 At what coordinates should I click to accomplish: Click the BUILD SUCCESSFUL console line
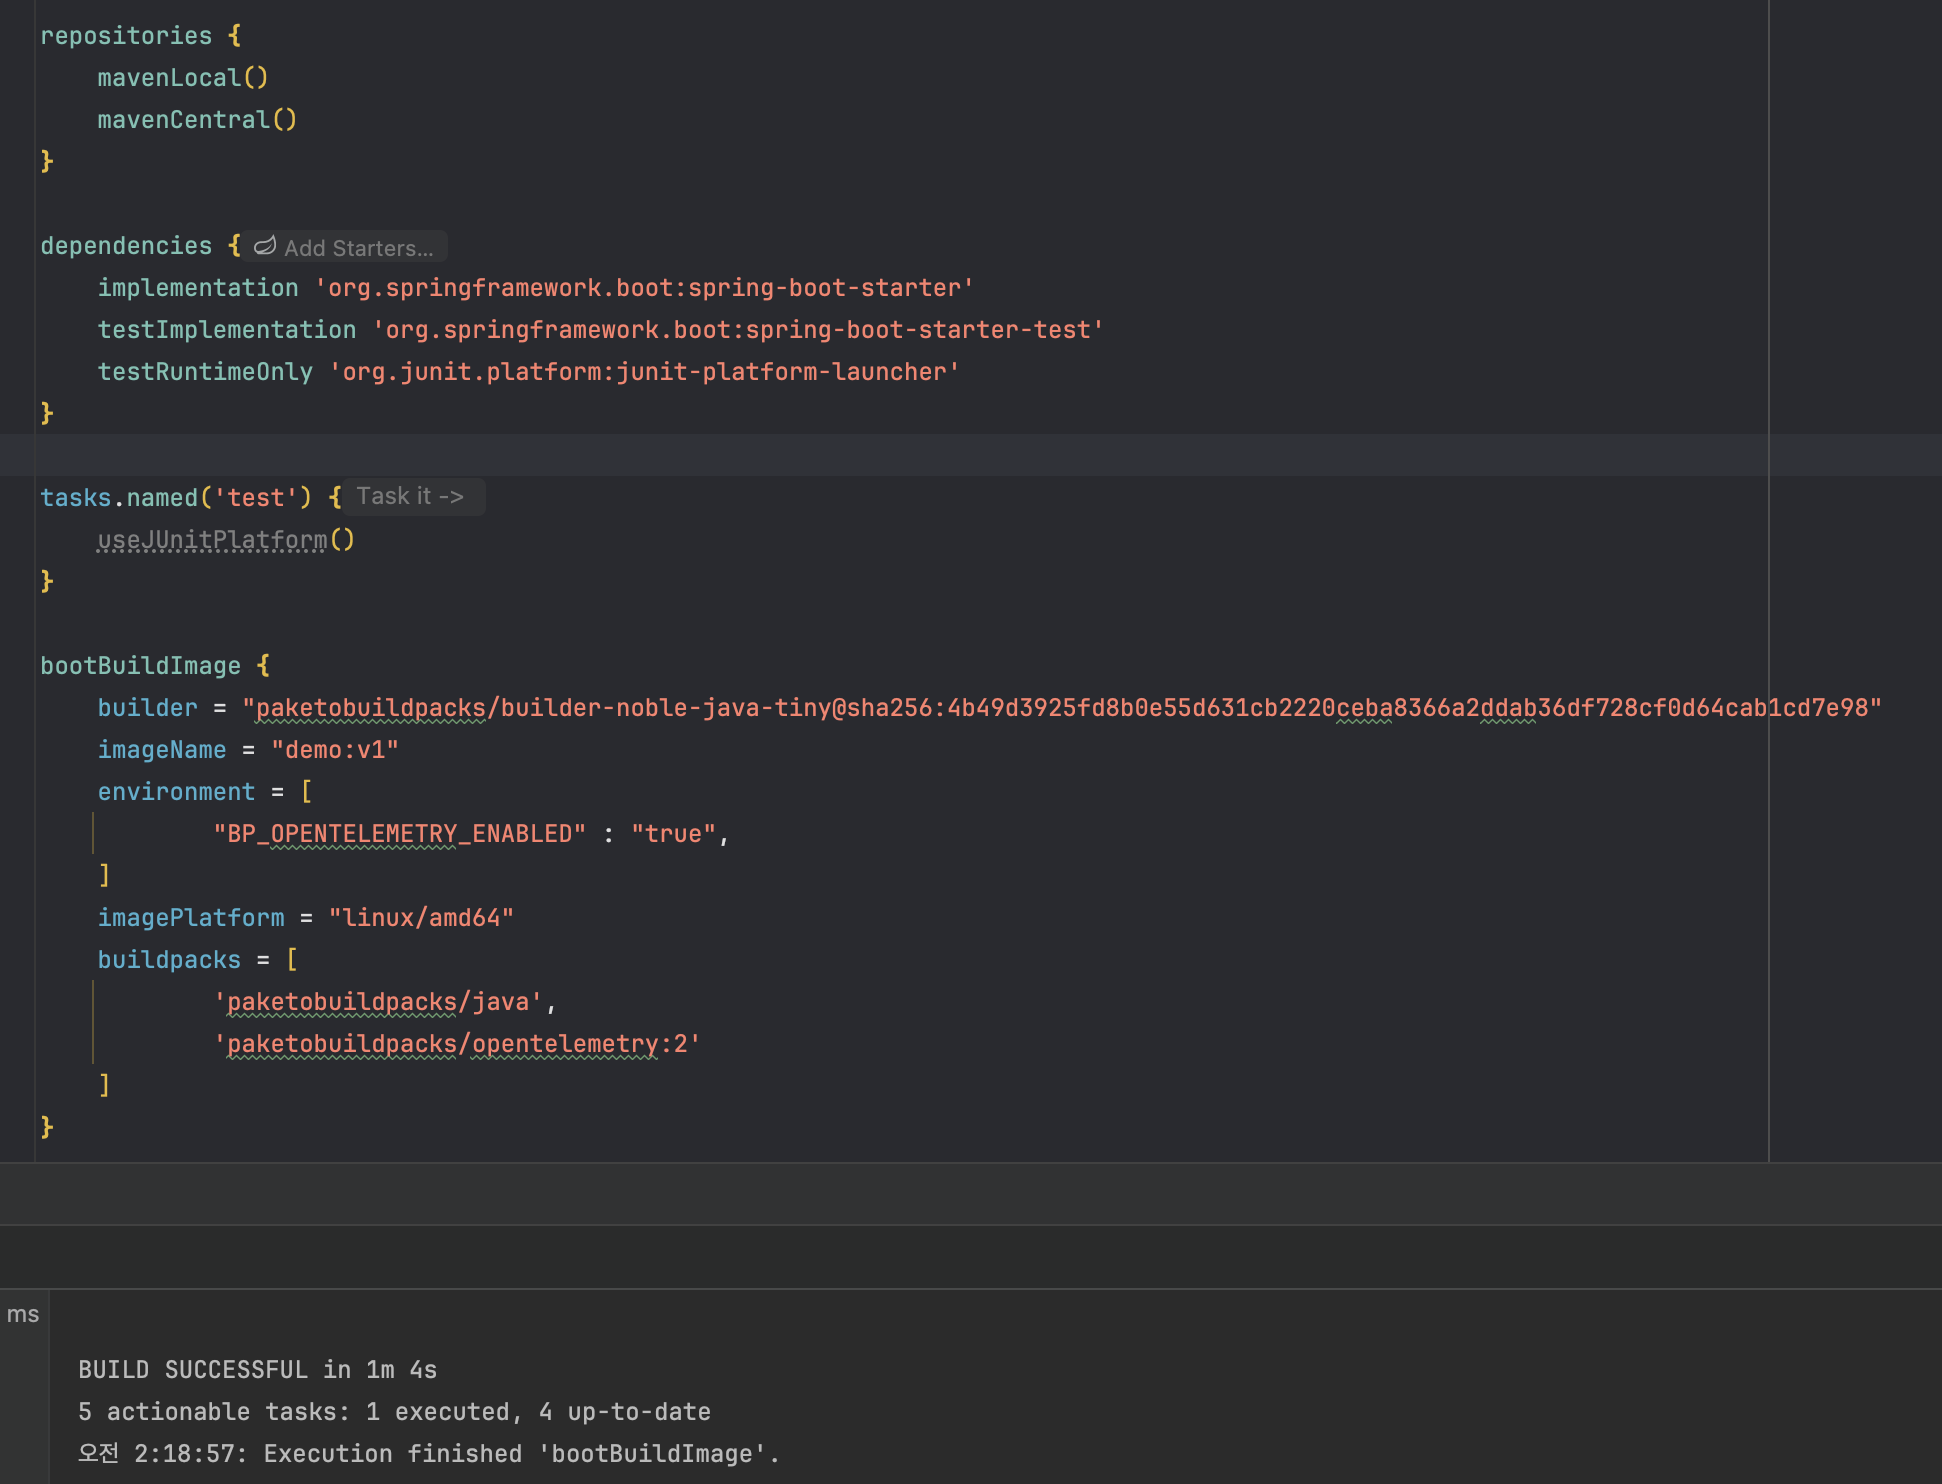click(257, 1370)
